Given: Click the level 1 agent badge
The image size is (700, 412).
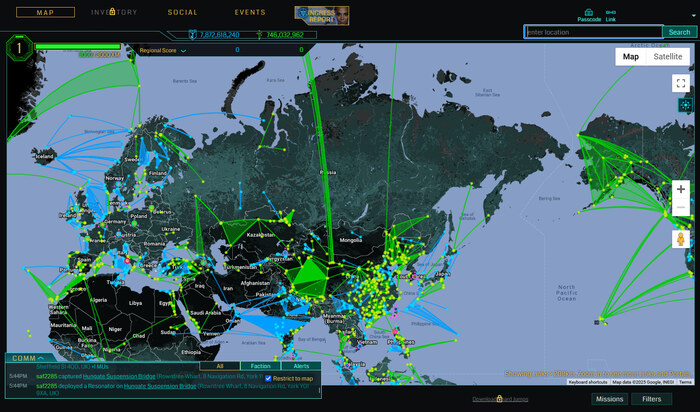Looking at the screenshot, I should tap(19, 48).
